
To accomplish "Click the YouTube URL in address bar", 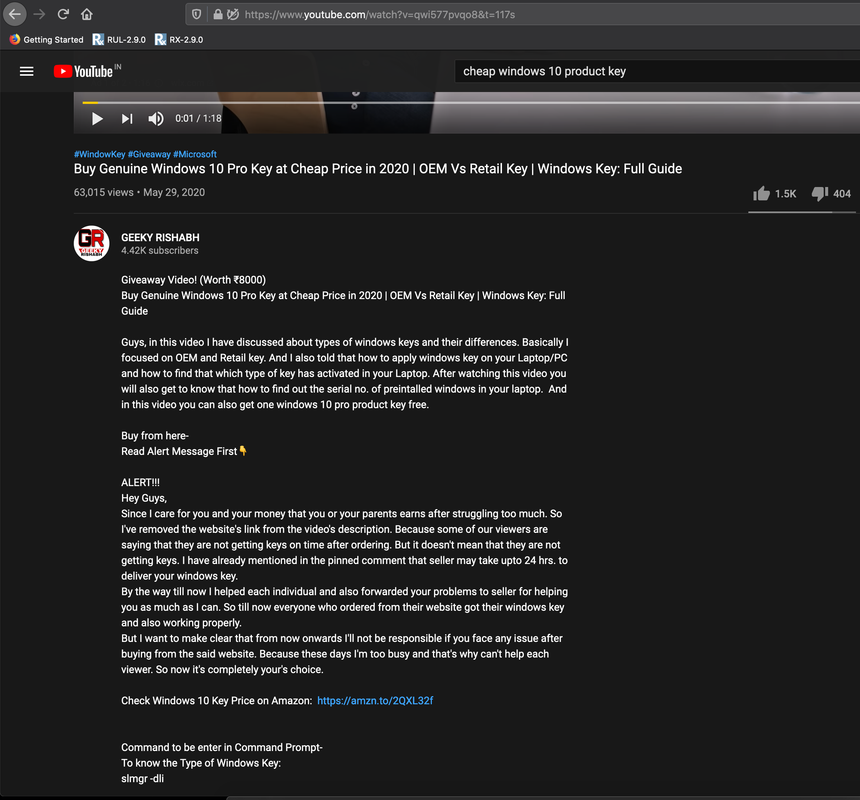I will click(380, 15).
